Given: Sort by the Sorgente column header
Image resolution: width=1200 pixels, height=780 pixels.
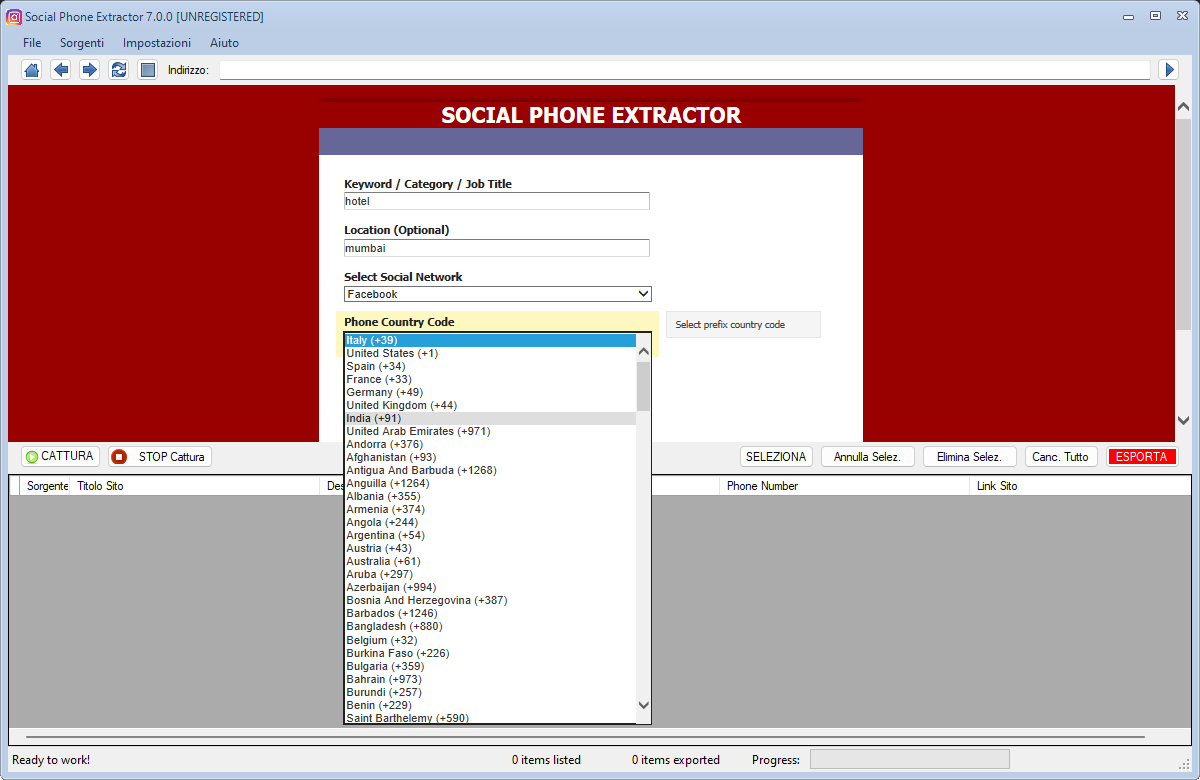Looking at the screenshot, I should (x=45, y=486).
